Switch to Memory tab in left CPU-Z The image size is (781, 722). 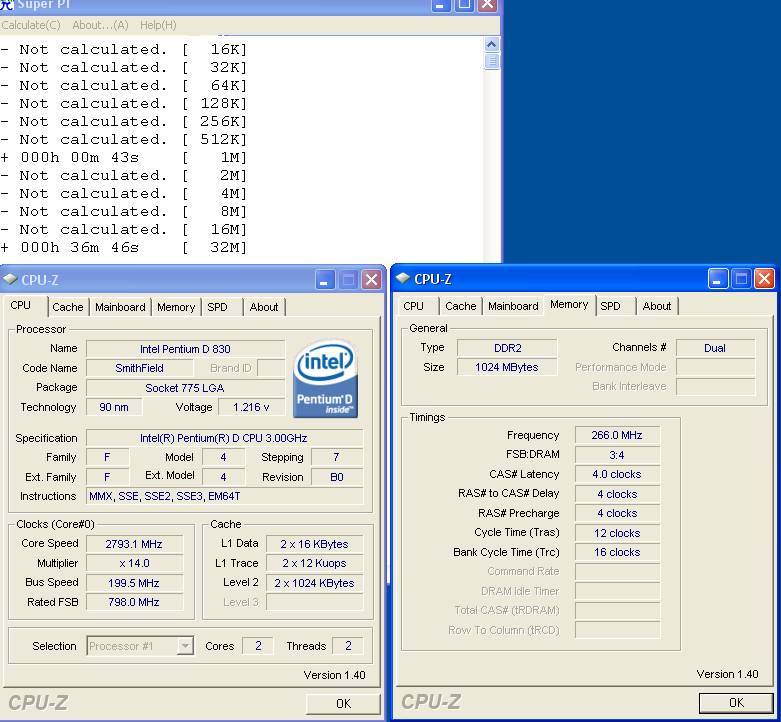click(176, 307)
